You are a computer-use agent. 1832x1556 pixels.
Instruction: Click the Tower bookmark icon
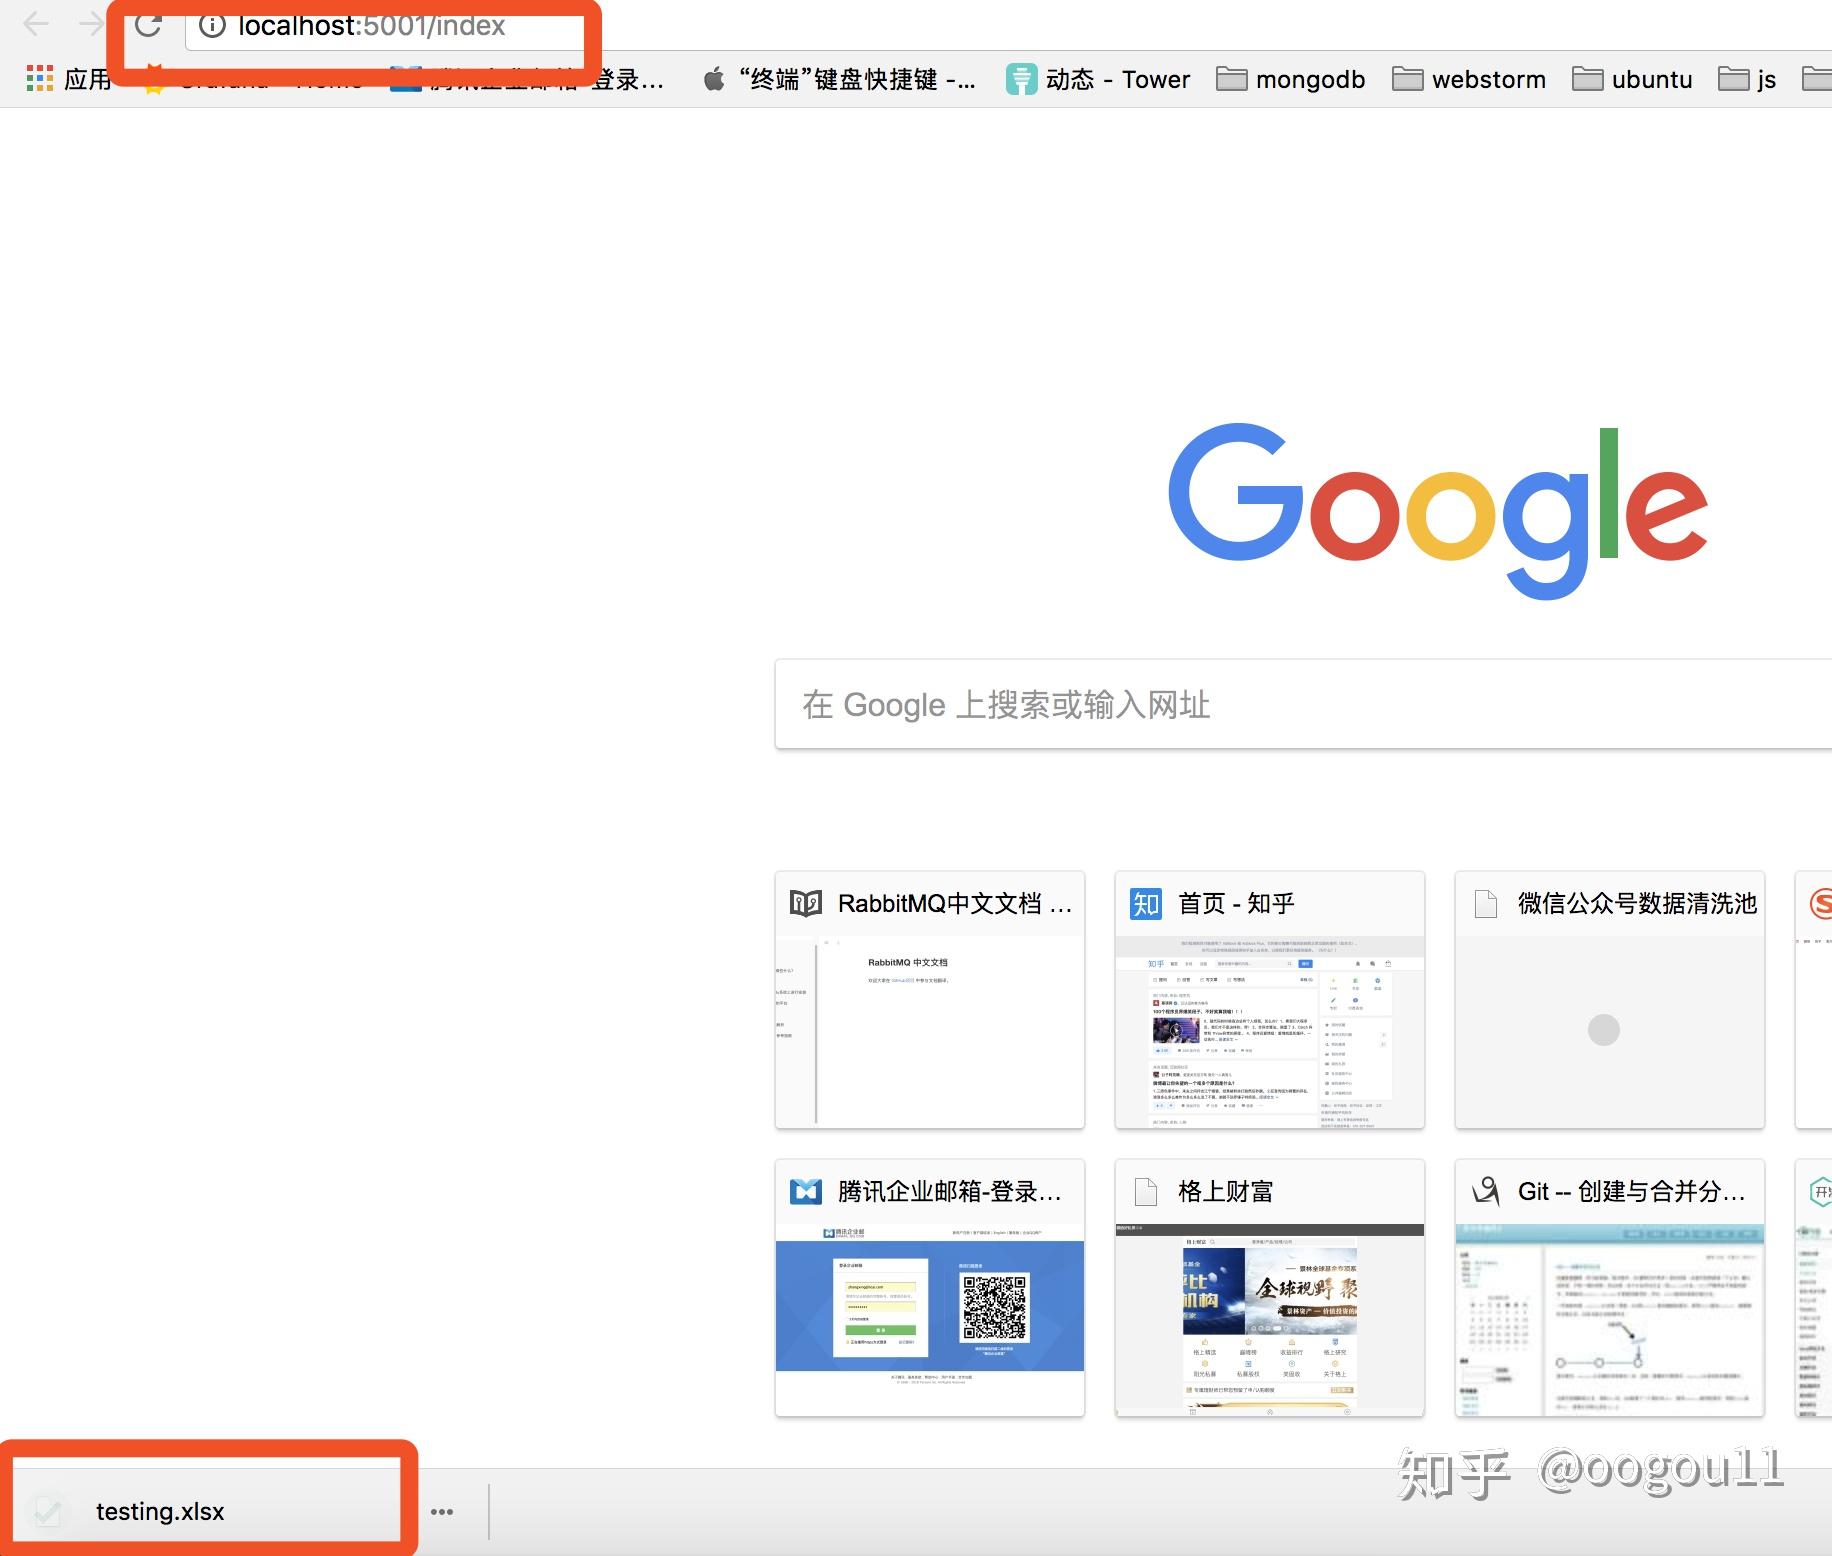1021,79
